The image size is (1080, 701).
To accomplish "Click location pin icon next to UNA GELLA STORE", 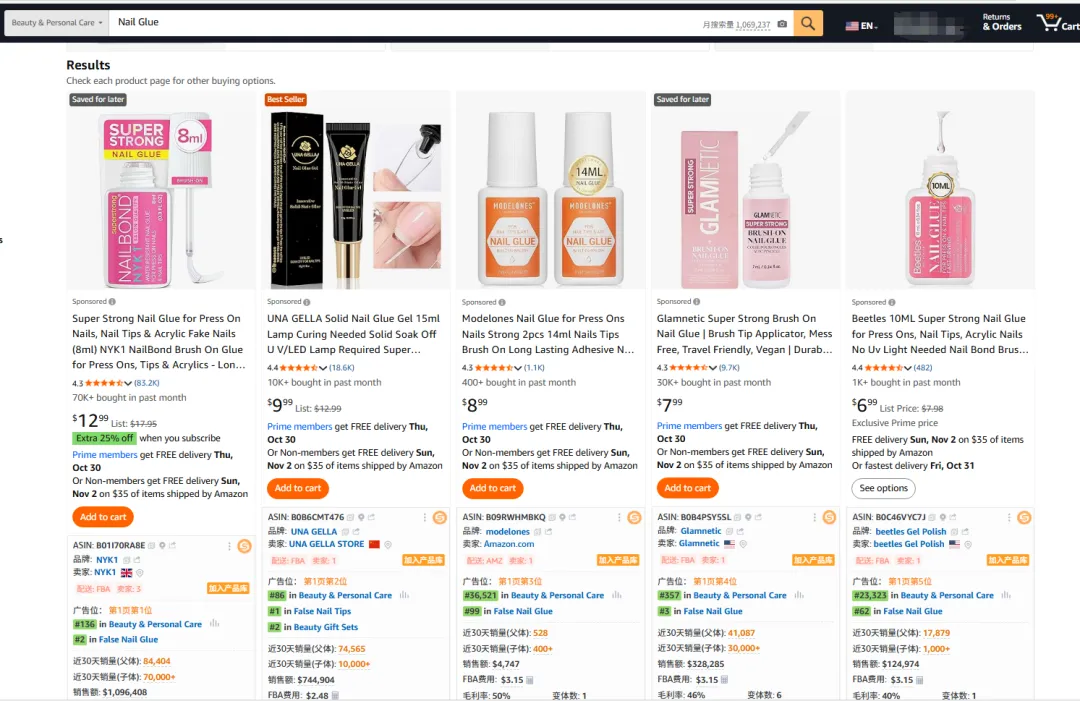I will [388, 544].
